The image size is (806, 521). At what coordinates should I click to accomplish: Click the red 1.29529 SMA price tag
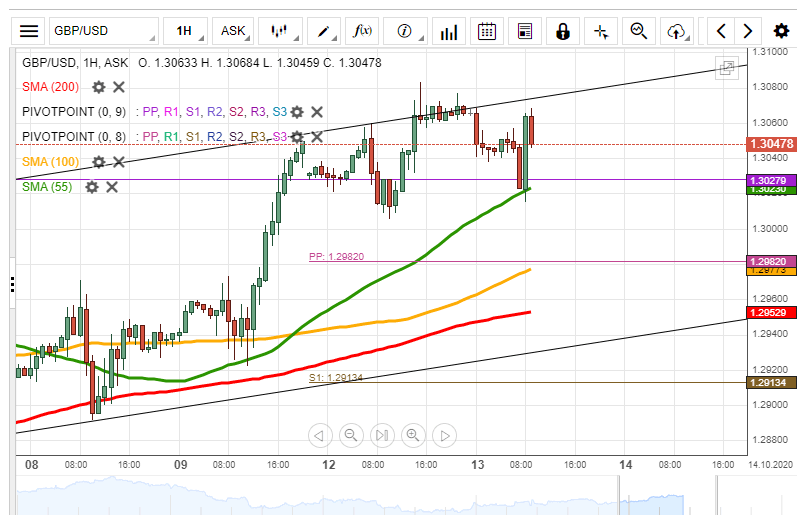tap(772, 312)
